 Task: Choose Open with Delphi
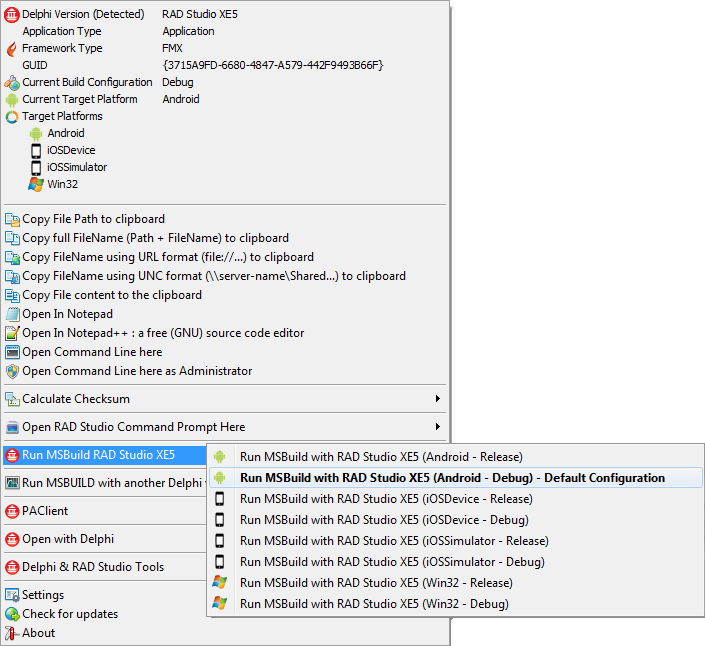point(105,539)
